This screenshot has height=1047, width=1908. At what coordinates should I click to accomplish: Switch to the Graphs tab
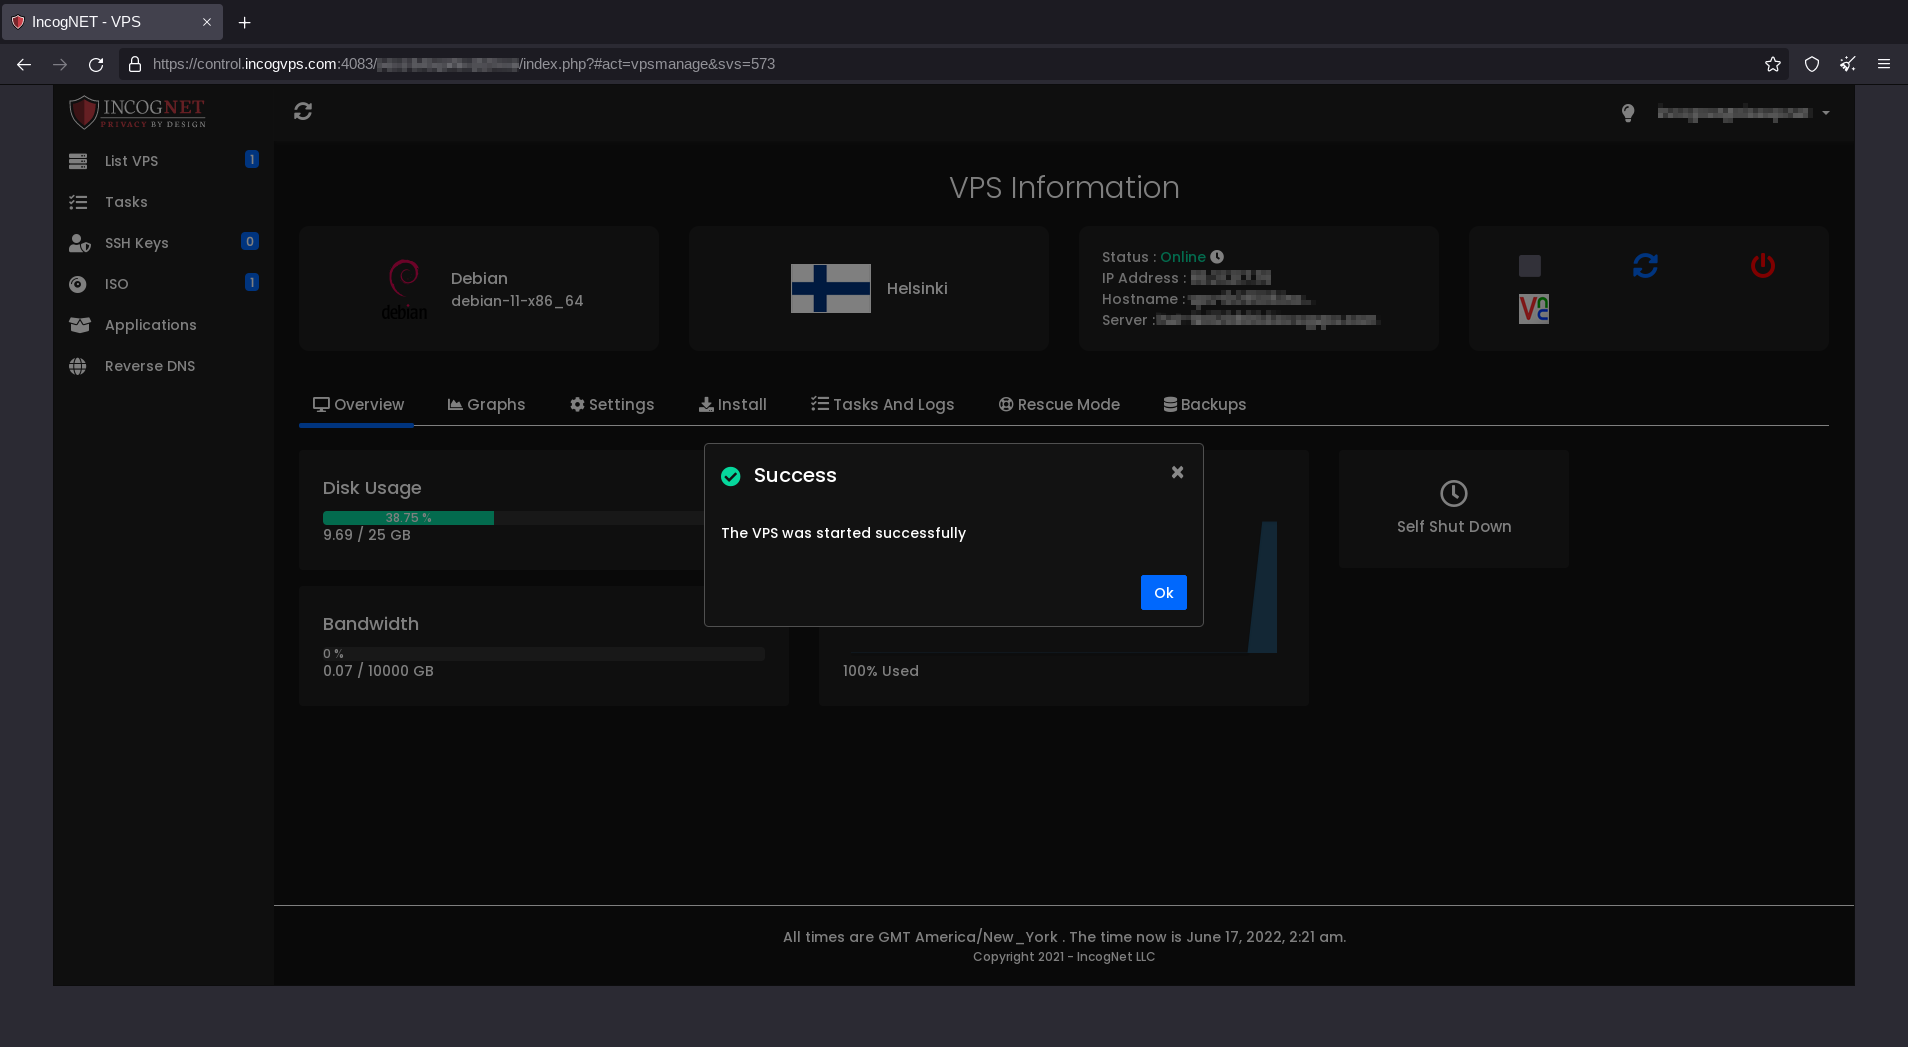(x=486, y=404)
